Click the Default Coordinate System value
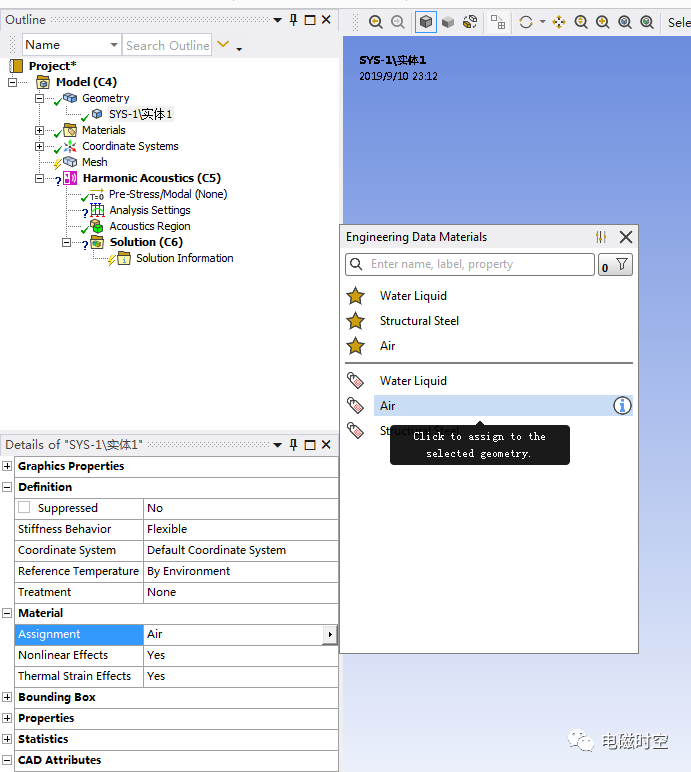Image resolution: width=691 pixels, height=772 pixels. pyautogui.click(x=241, y=550)
